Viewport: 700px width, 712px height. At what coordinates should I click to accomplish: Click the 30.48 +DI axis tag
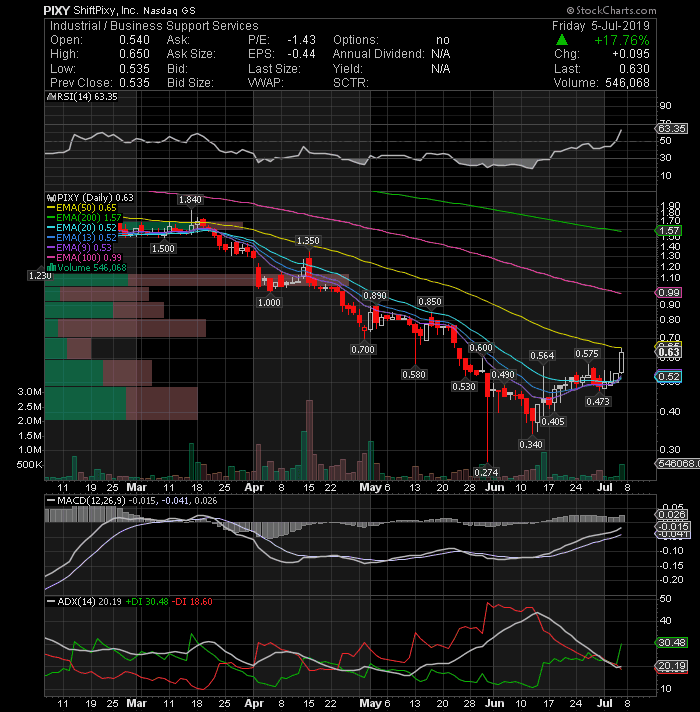coord(672,643)
